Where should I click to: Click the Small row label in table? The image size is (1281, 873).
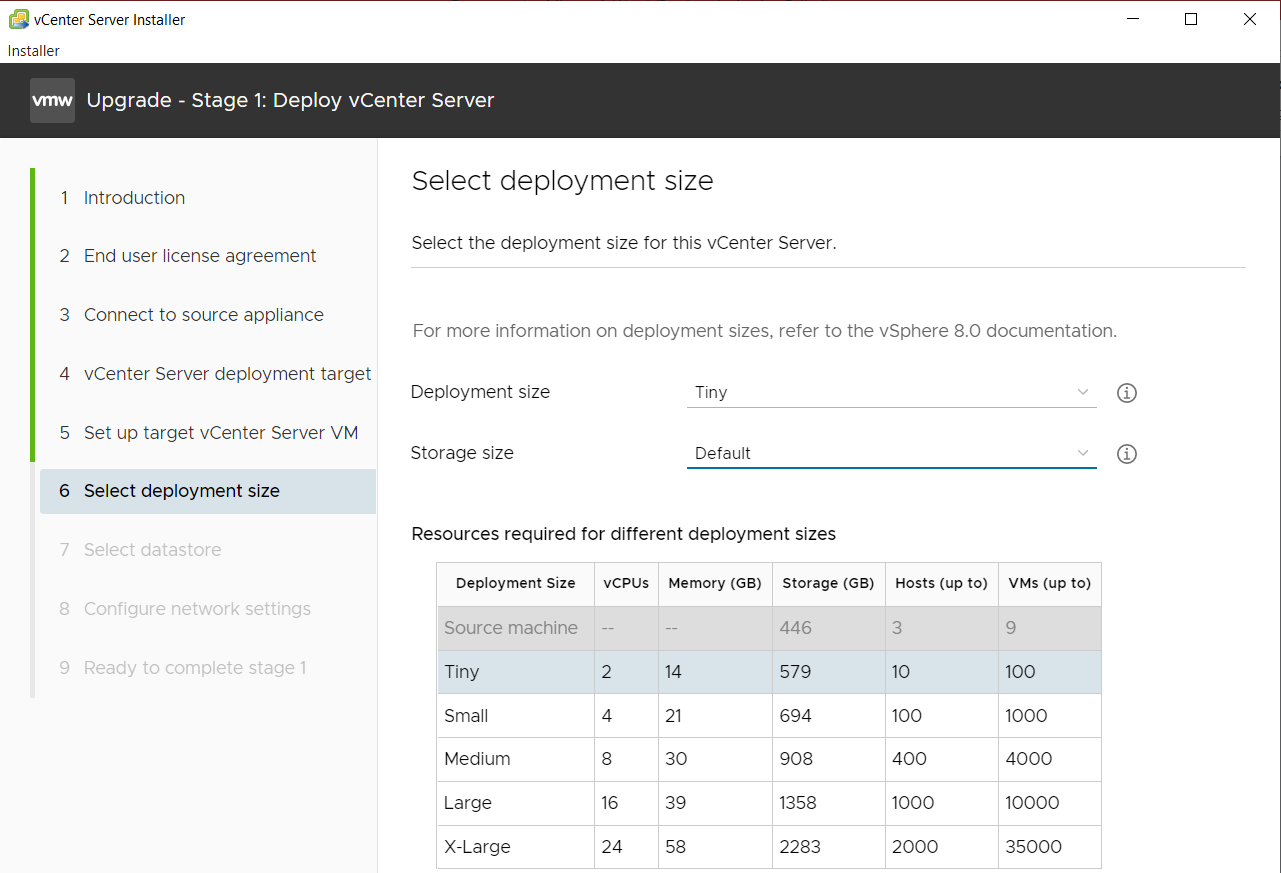[x=466, y=716]
